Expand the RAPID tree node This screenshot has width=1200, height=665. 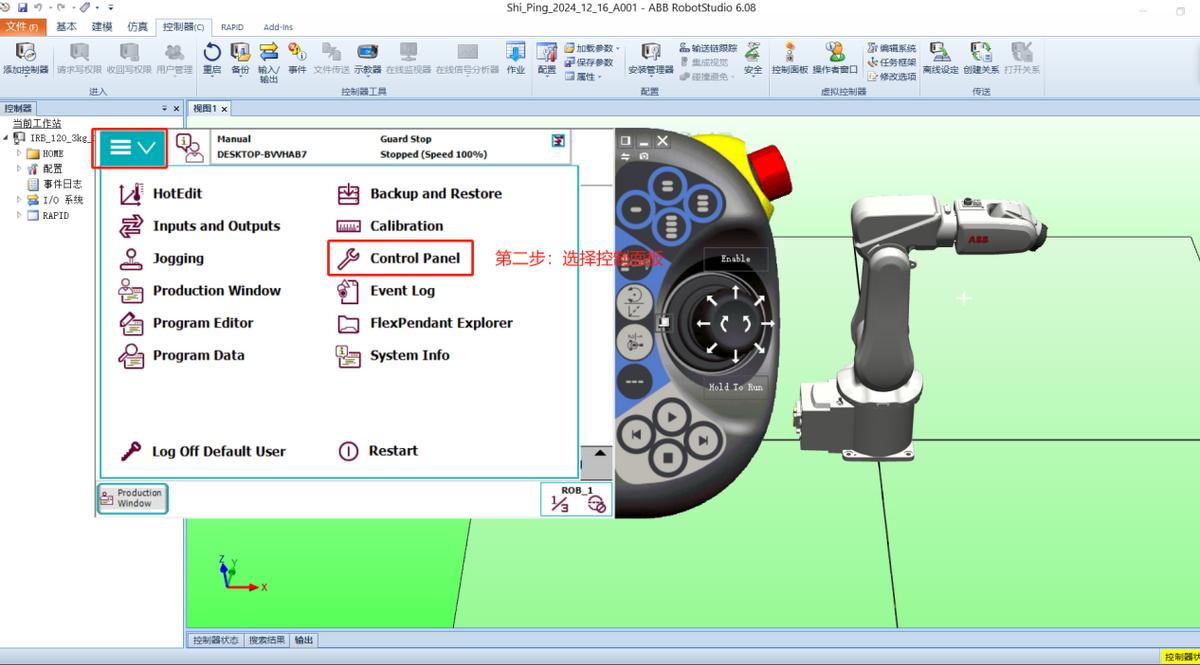19,215
